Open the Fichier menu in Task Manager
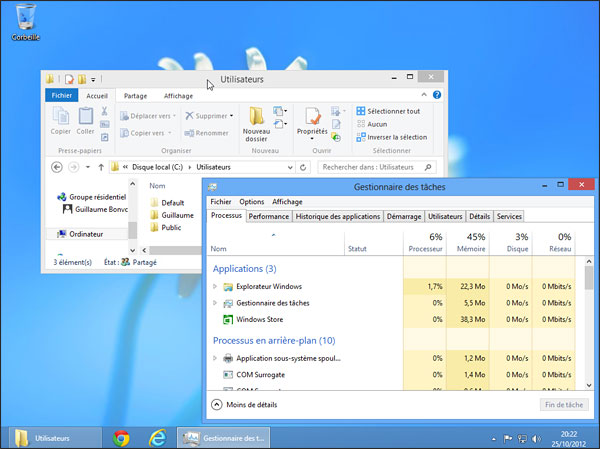The width and height of the screenshot is (600, 449). point(221,202)
